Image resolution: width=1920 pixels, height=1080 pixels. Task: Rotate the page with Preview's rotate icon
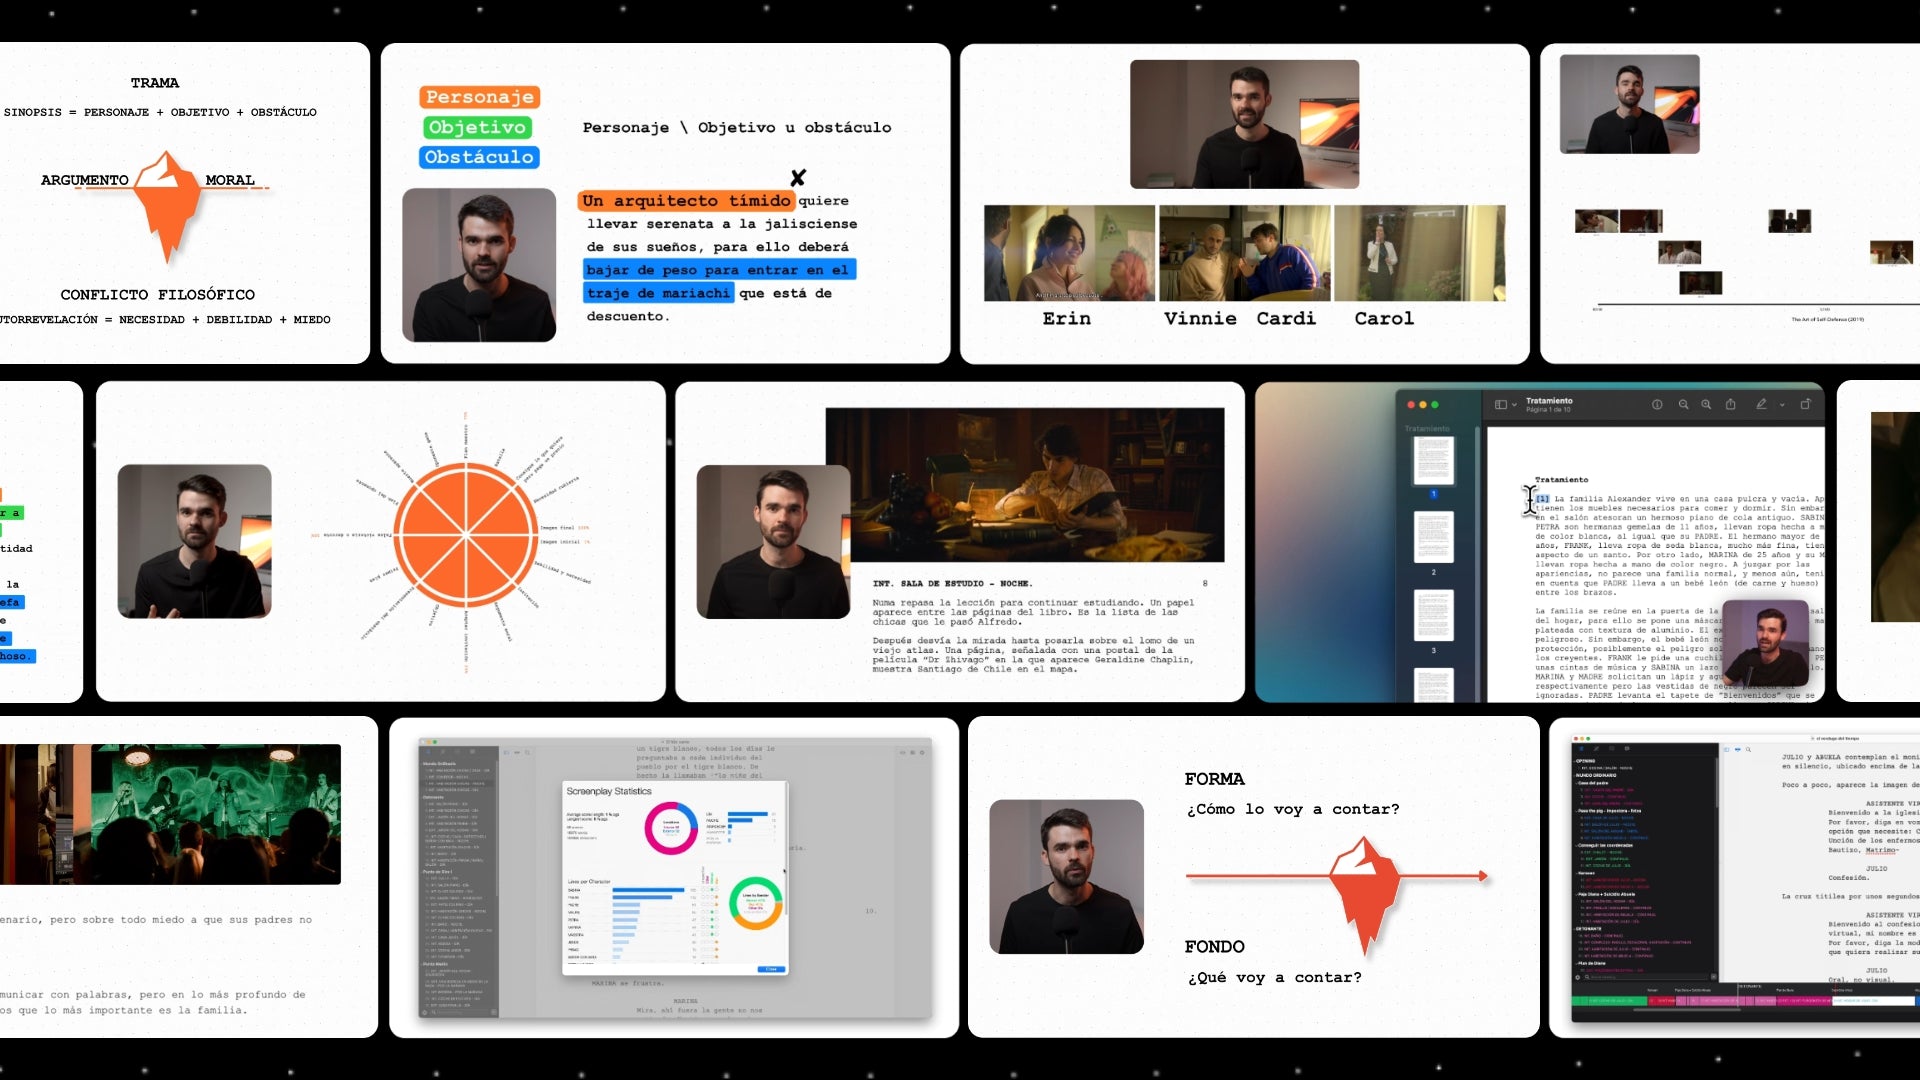click(x=1806, y=404)
